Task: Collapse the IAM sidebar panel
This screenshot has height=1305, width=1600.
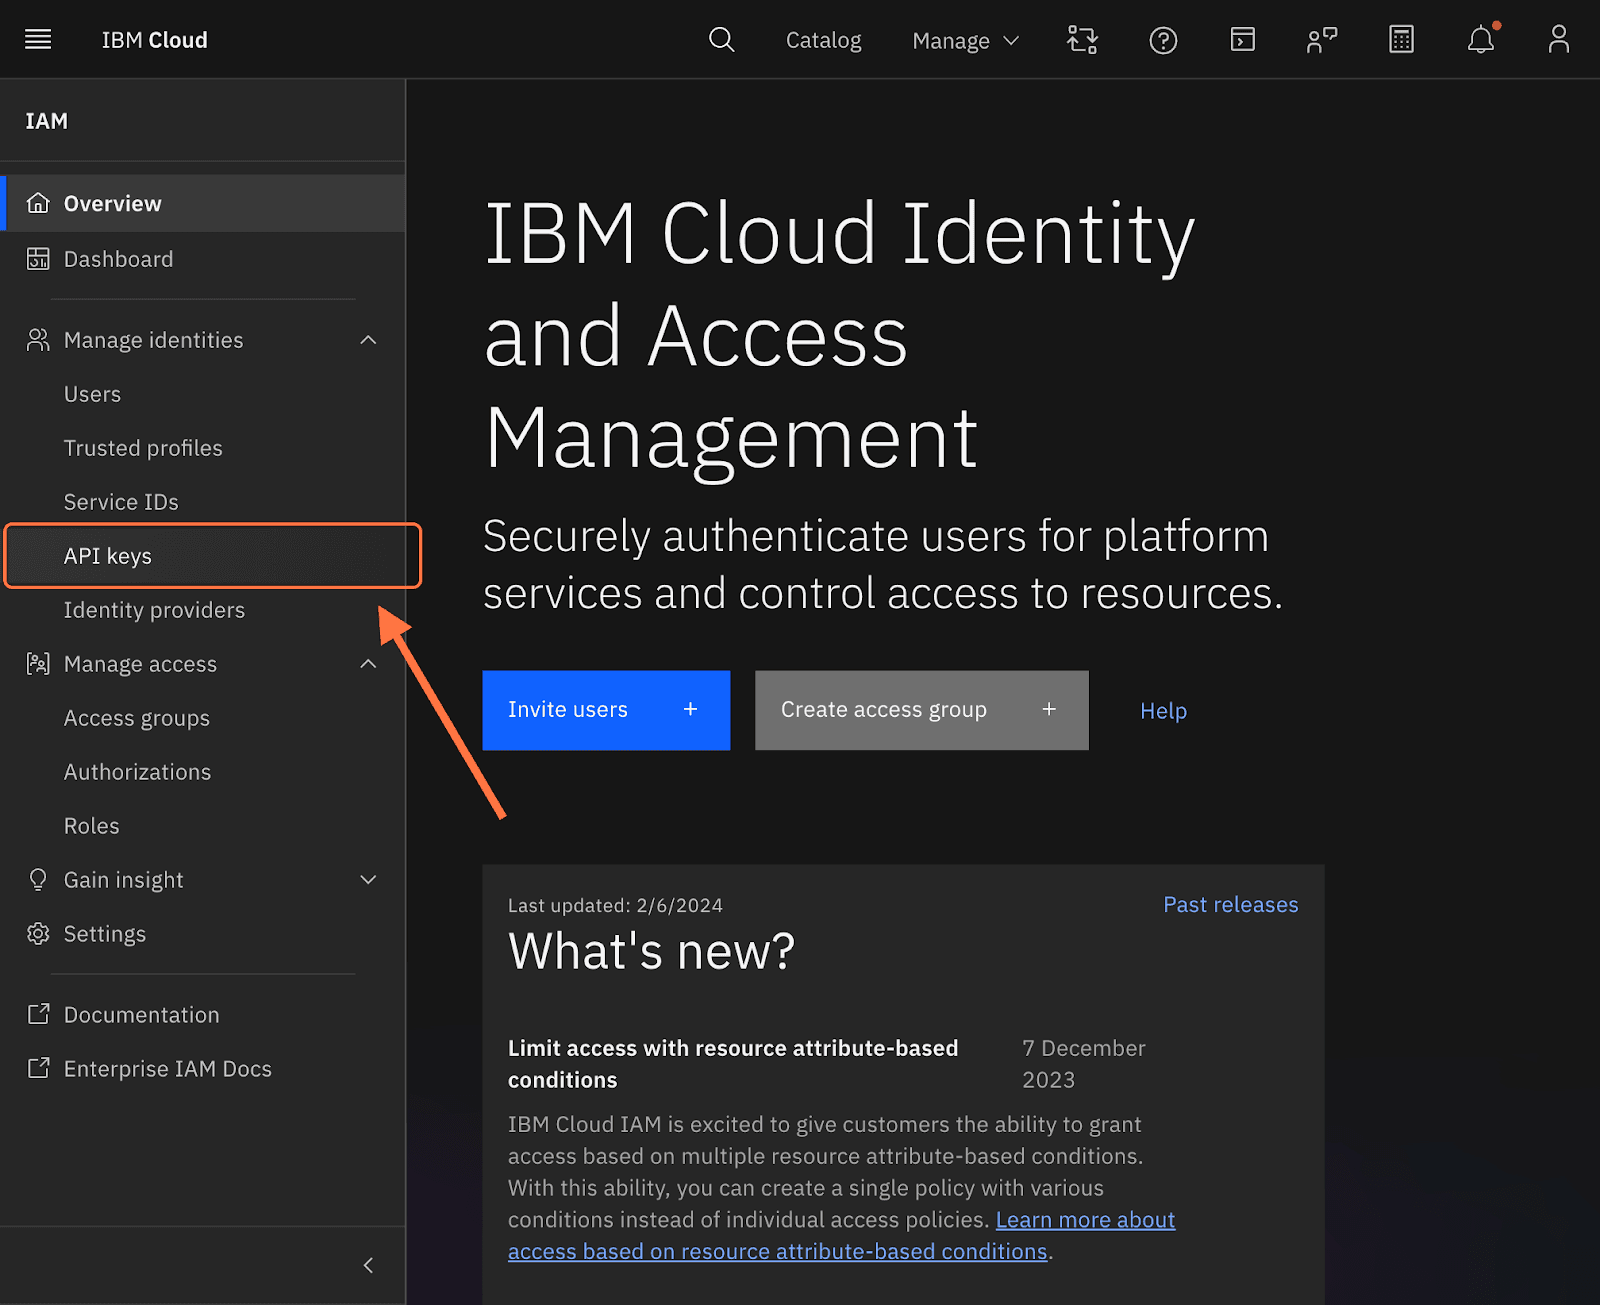Action: tap(368, 1266)
